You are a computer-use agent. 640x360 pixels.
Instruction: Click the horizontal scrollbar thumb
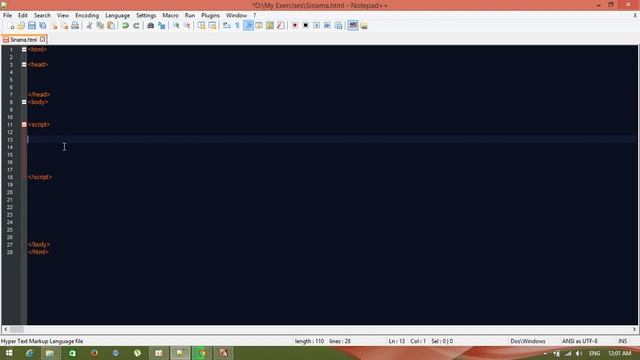click(x=17, y=329)
